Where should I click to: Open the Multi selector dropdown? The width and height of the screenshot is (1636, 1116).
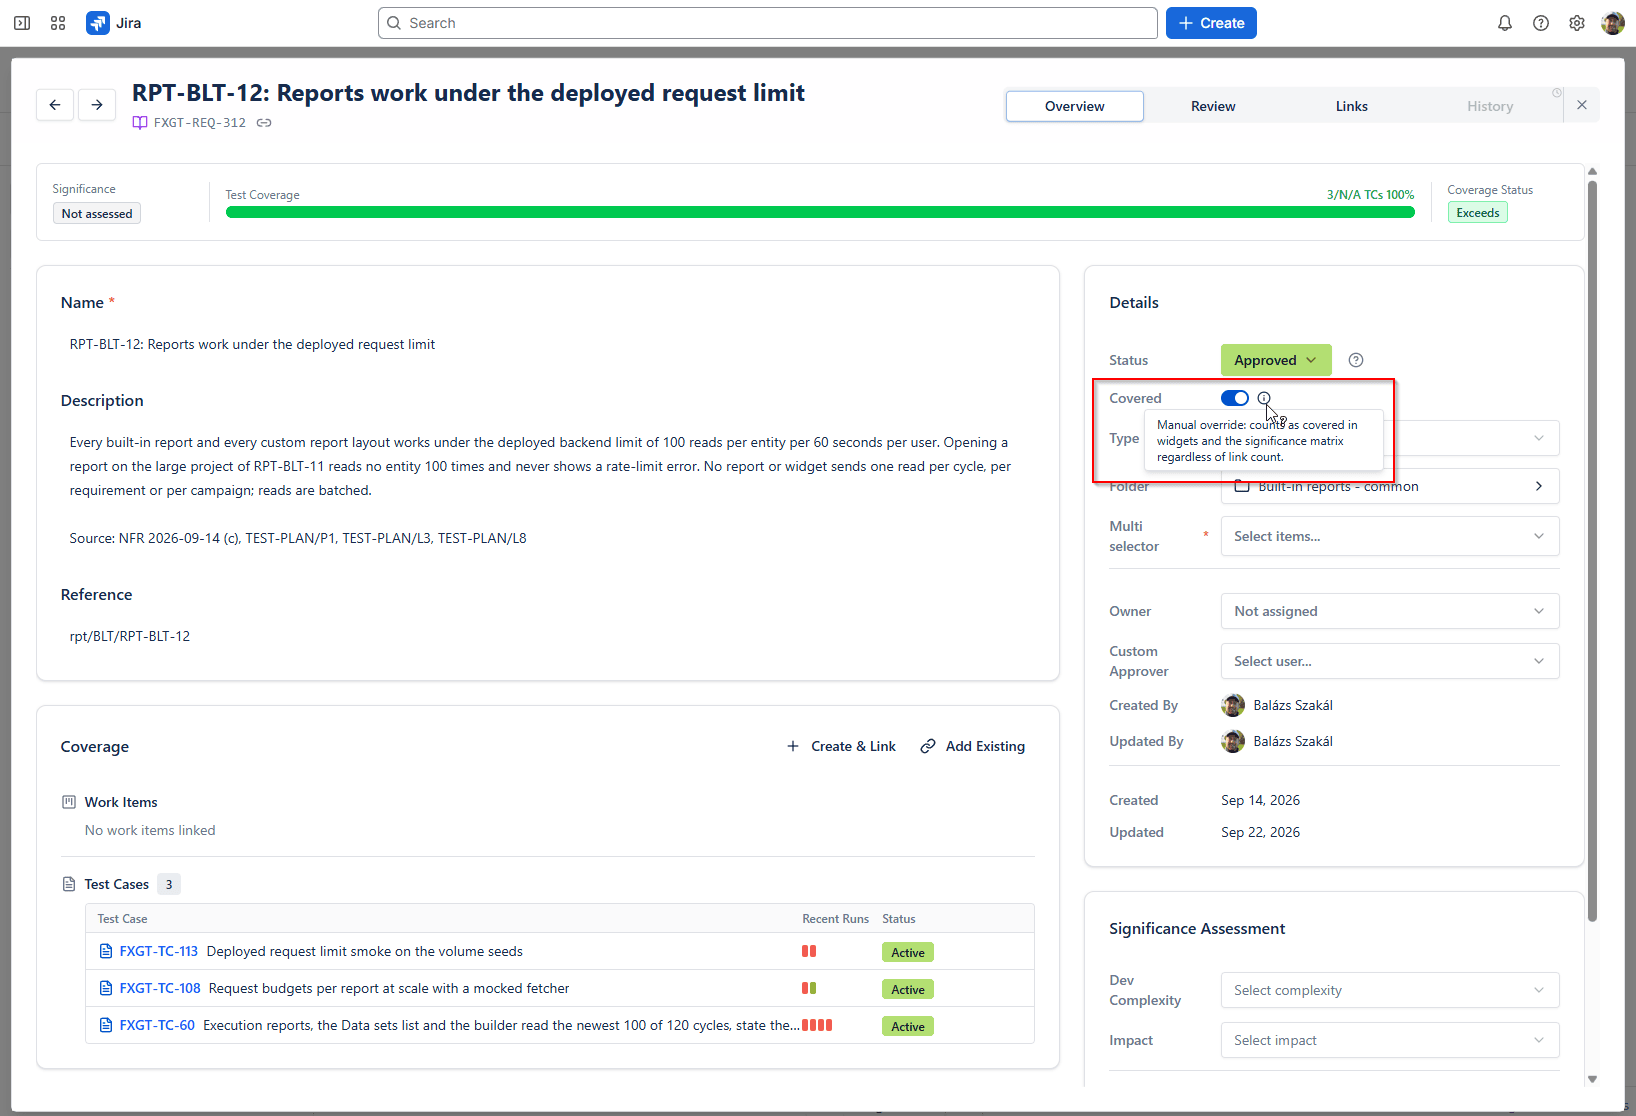[x=1390, y=536]
